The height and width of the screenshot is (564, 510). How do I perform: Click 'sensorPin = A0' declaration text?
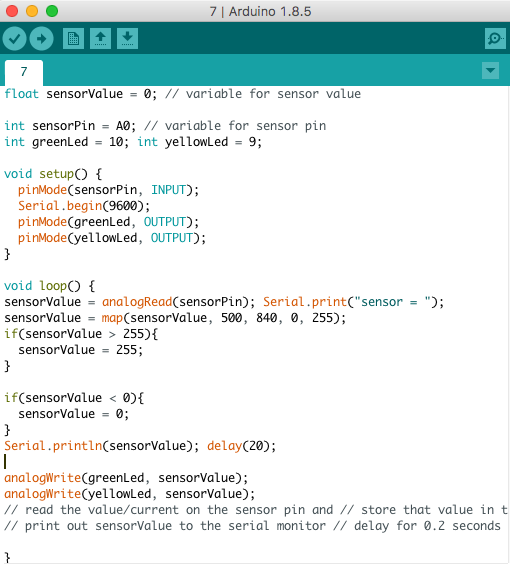coord(81,126)
